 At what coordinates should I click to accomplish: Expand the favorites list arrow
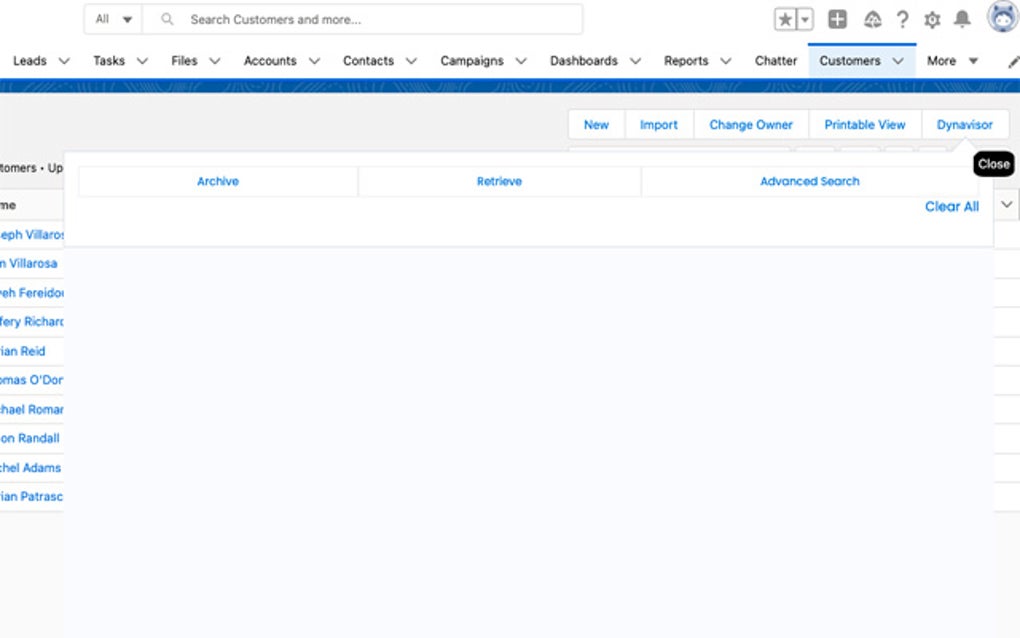pyautogui.click(x=804, y=18)
